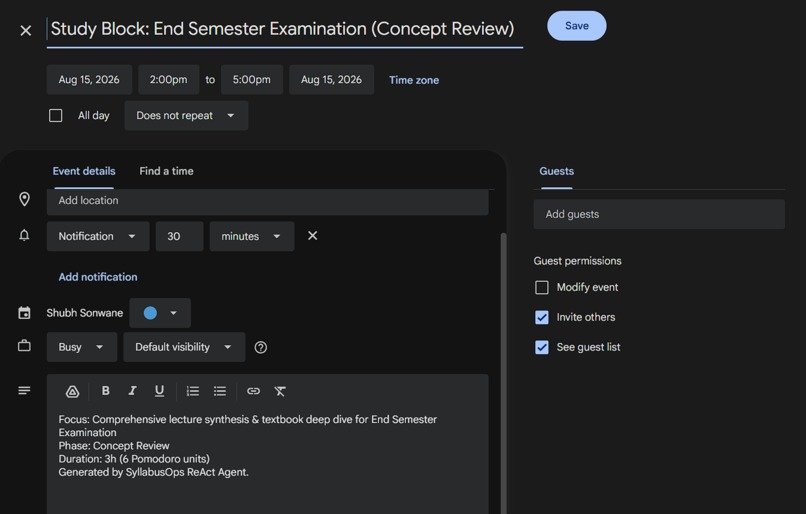806x514 pixels.
Task: Remove formatting from description text
Action: pyautogui.click(x=280, y=392)
